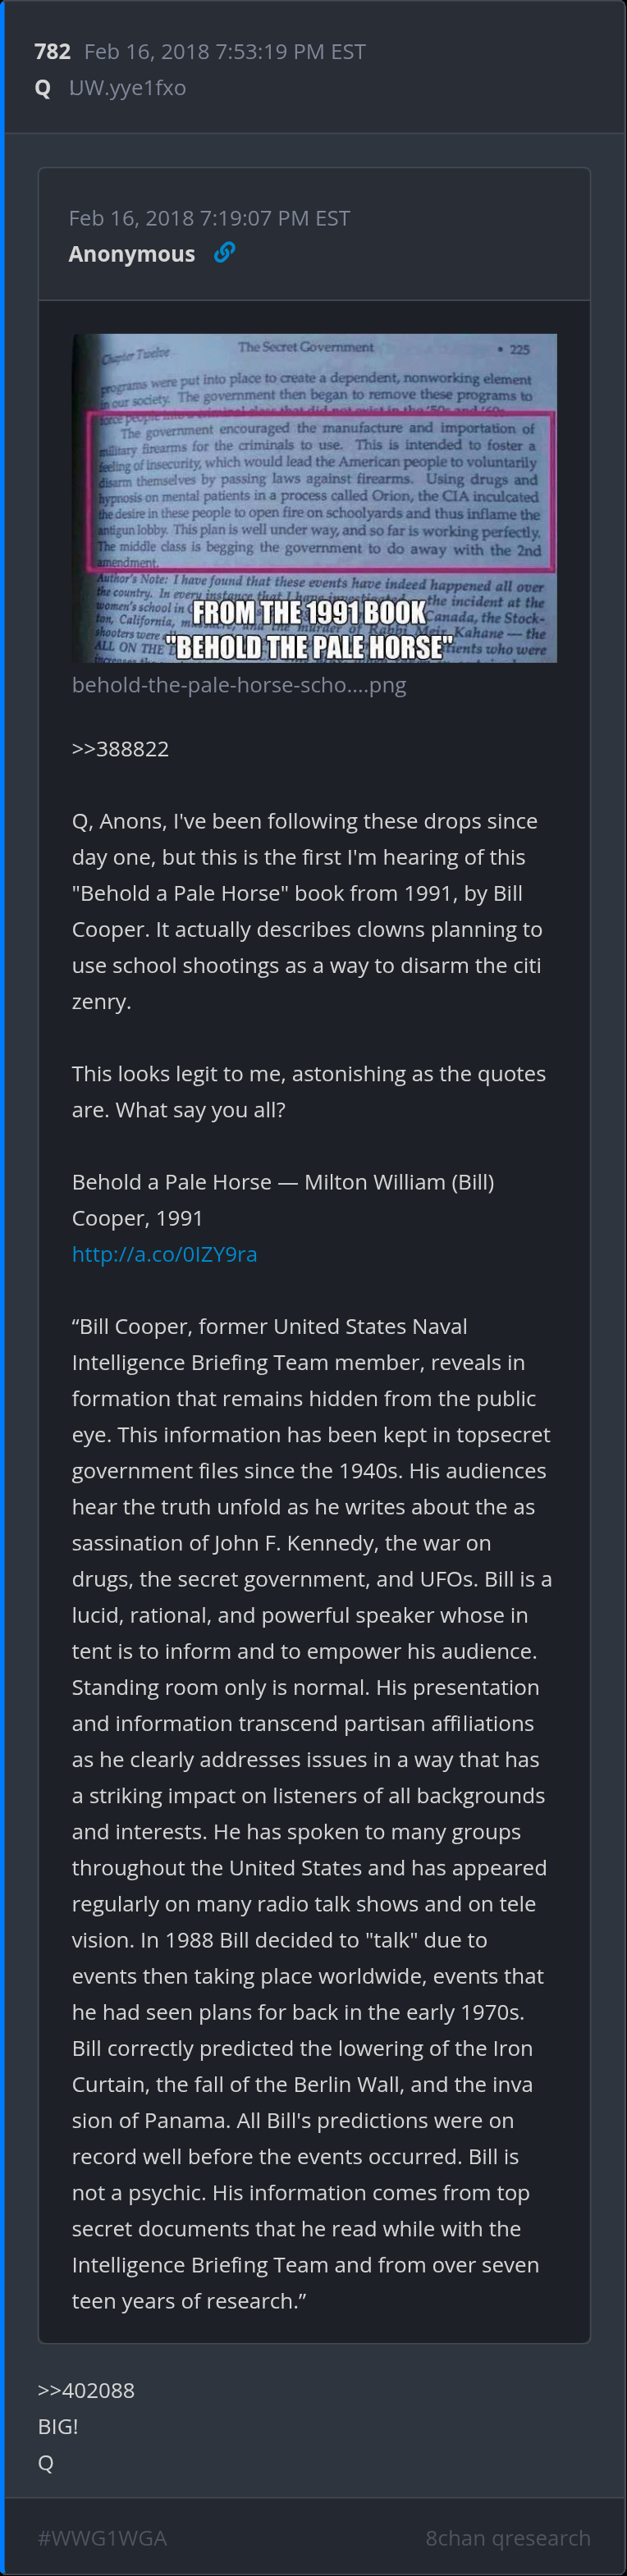Click the Bill Cooper book description paragraph
Viewport: 627px width, 2576px height.
pos(310,1812)
